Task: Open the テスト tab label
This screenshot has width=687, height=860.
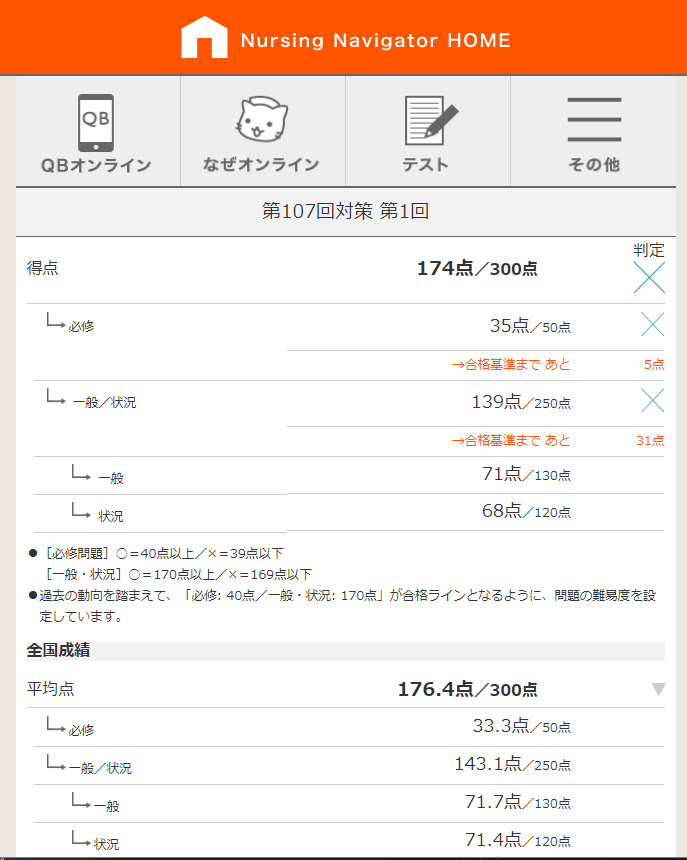Action: point(426,165)
